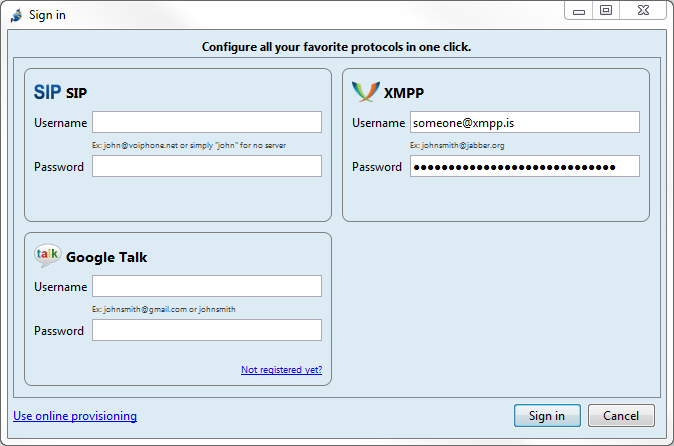Click the XMPP protocol logo icon
Image resolution: width=674 pixels, height=446 pixels.
pyautogui.click(x=365, y=92)
